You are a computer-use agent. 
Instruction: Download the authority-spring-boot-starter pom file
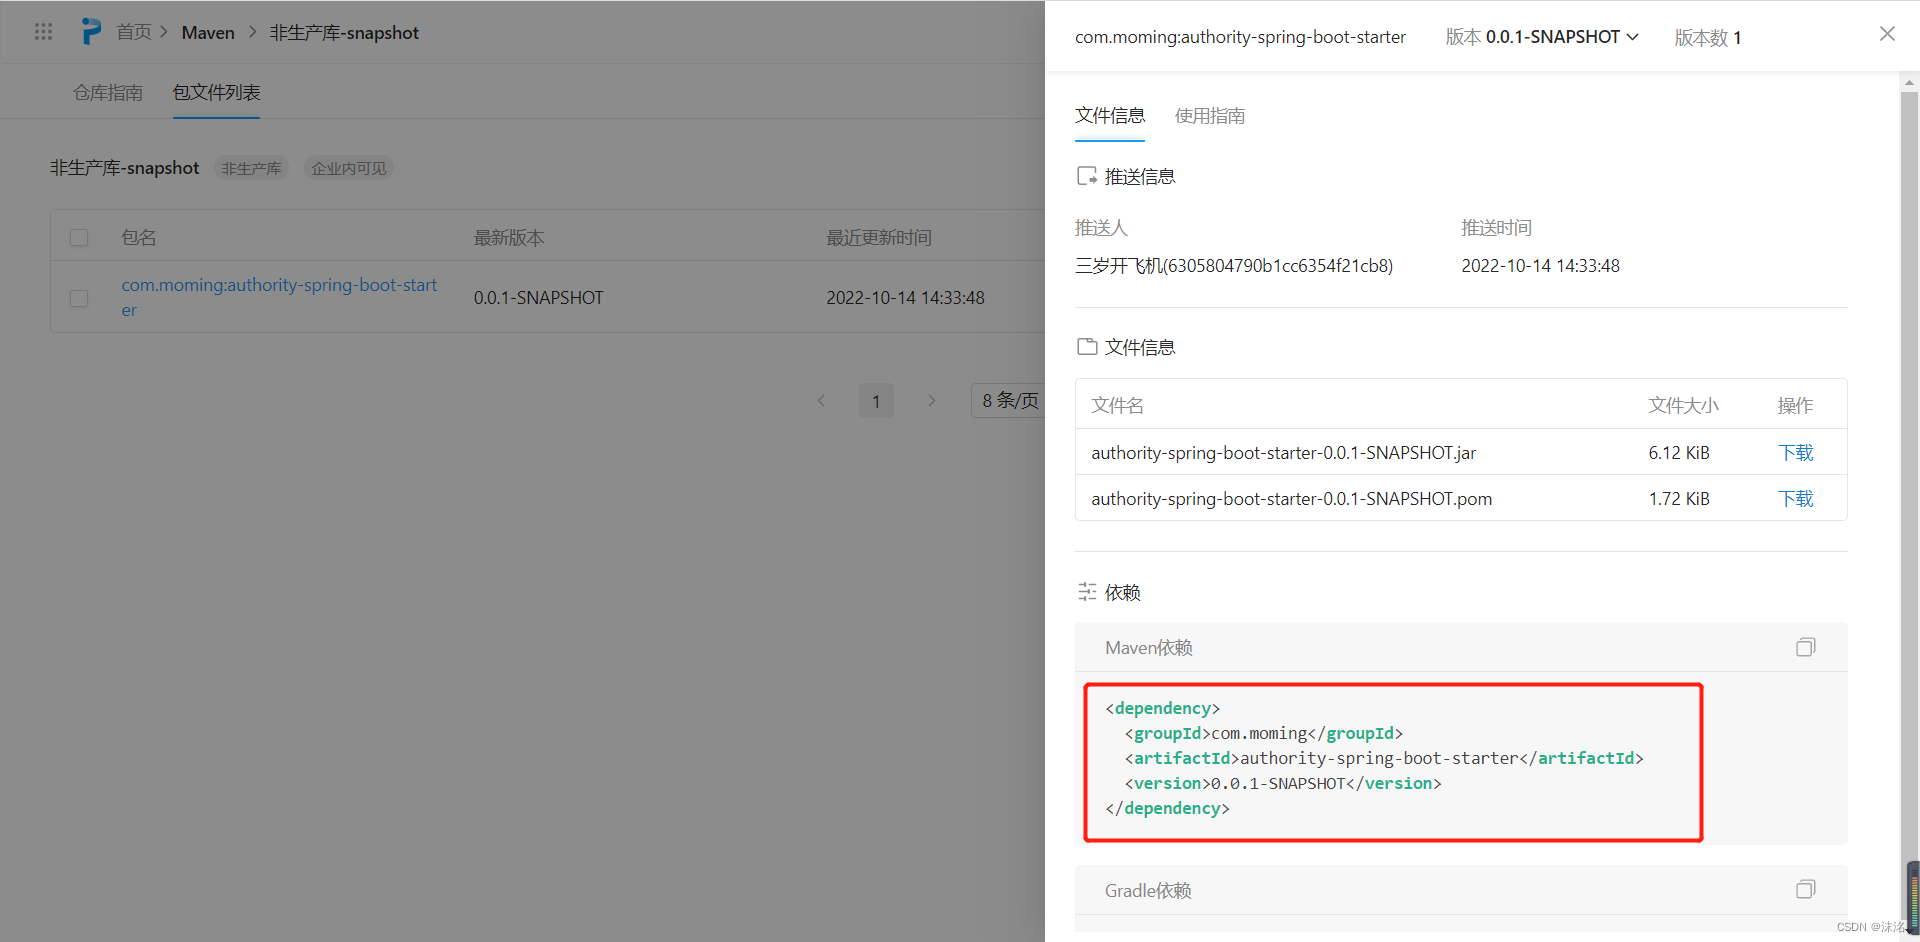[x=1795, y=497]
